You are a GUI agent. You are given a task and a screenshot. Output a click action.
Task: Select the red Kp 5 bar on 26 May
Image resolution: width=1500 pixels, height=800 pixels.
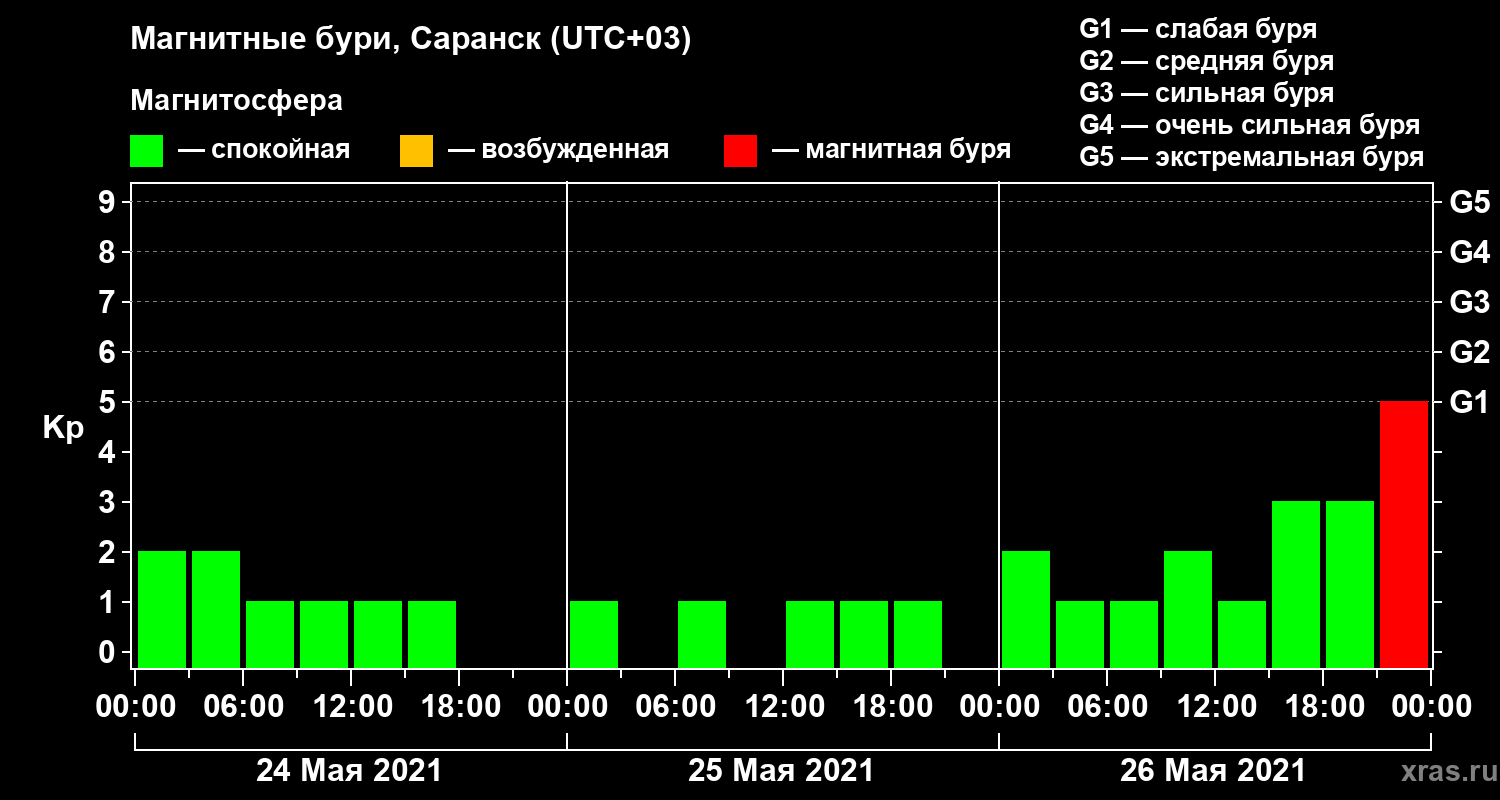pyautogui.click(x=1403, y=535)
